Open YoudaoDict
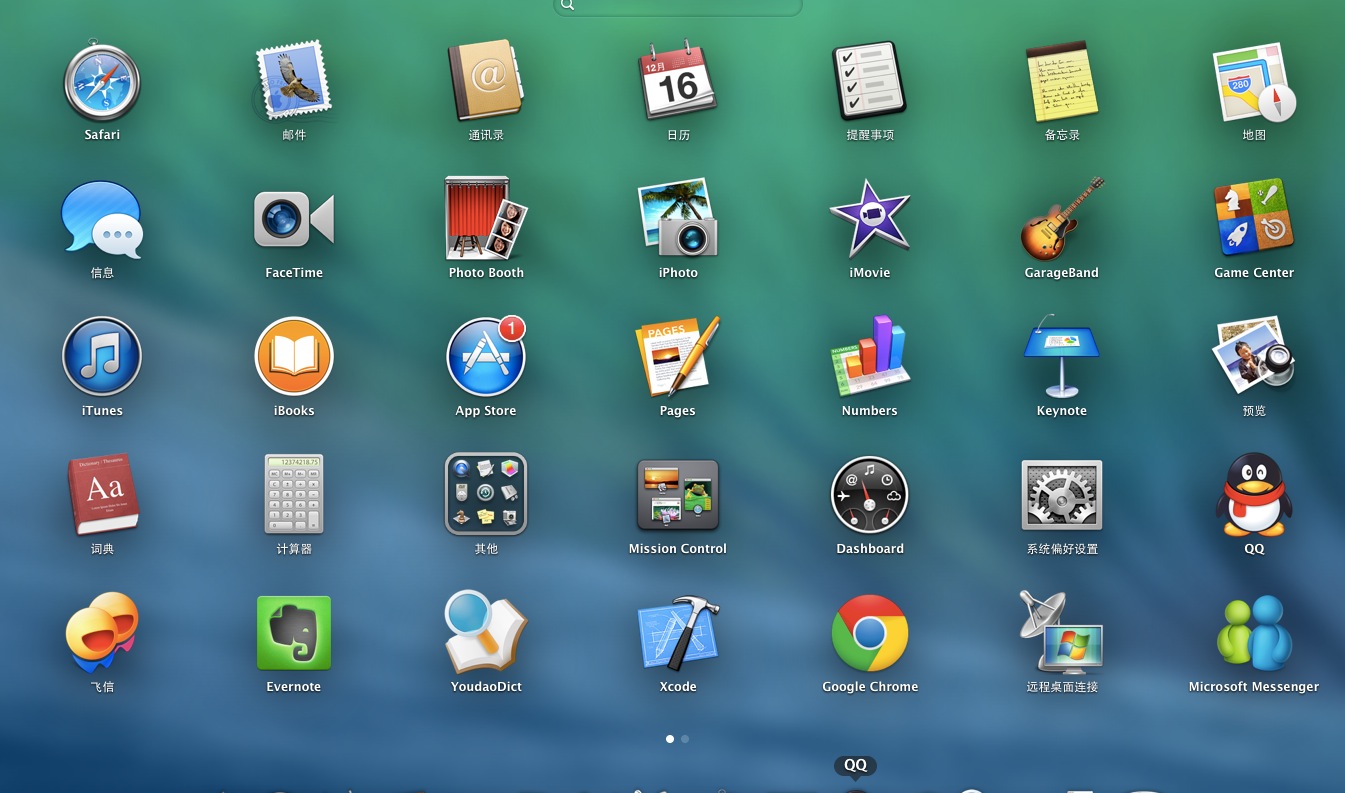Screen dimensions: 1345x793 486,633
